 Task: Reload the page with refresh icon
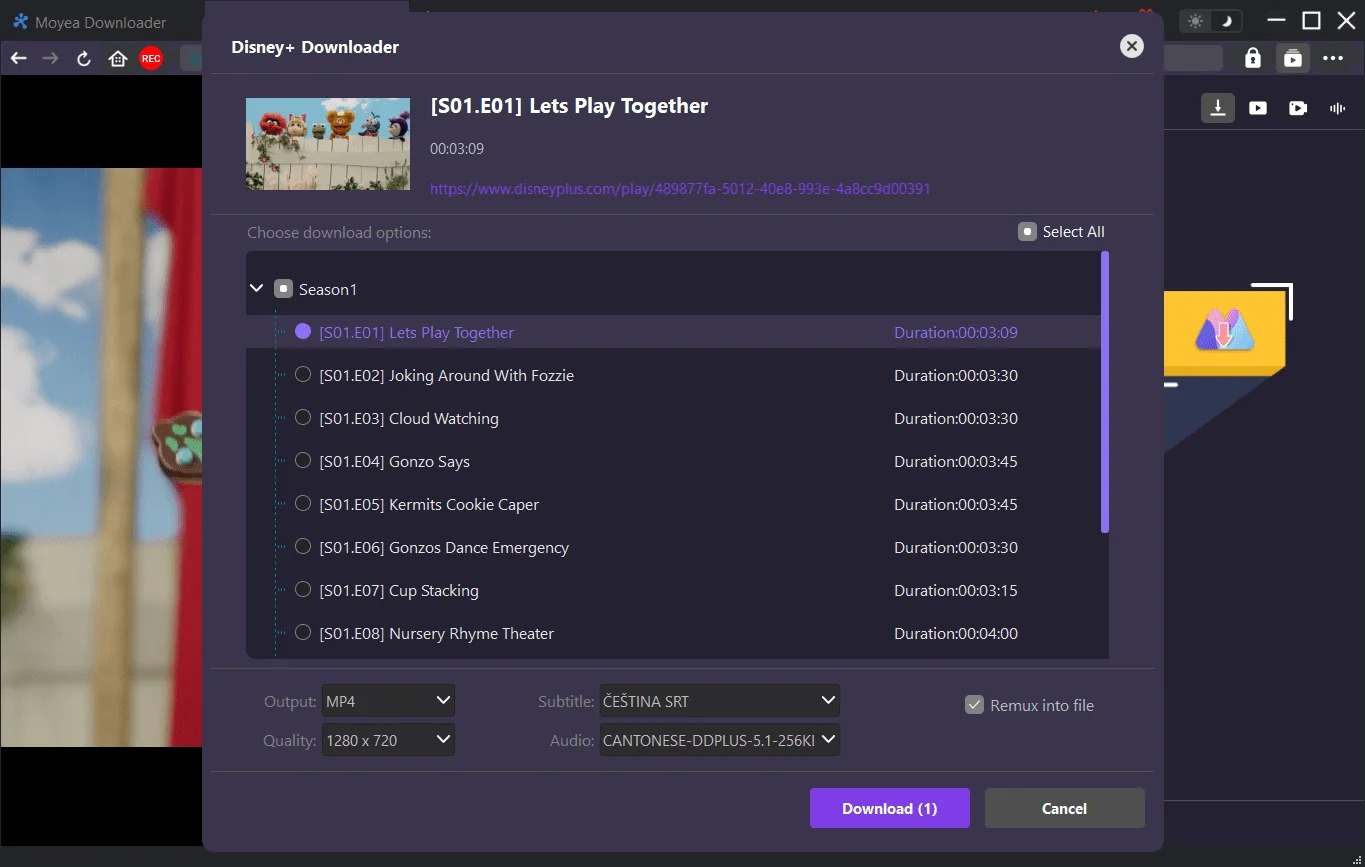click(x=84, y=59)
